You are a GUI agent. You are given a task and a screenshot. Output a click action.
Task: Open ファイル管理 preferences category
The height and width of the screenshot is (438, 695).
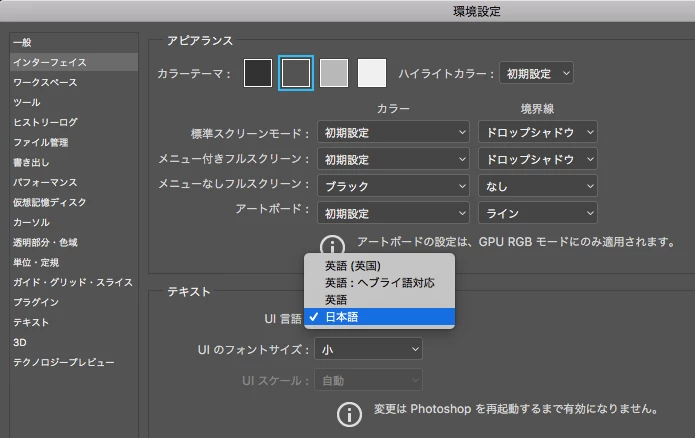click(74, 142)
